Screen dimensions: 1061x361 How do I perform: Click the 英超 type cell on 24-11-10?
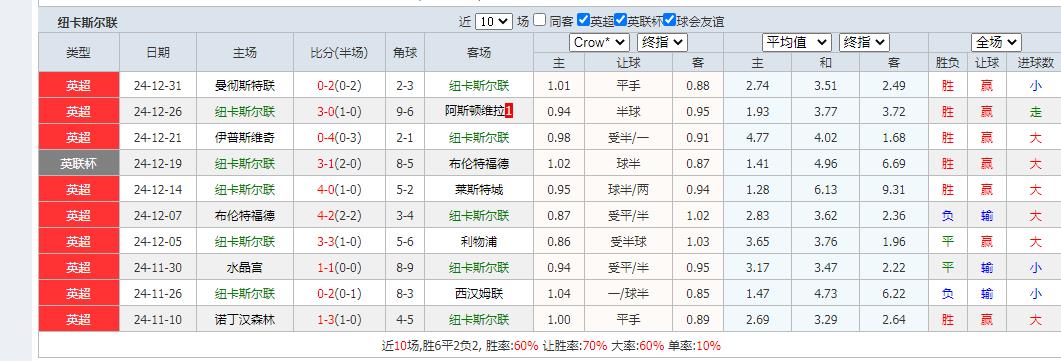78,320
